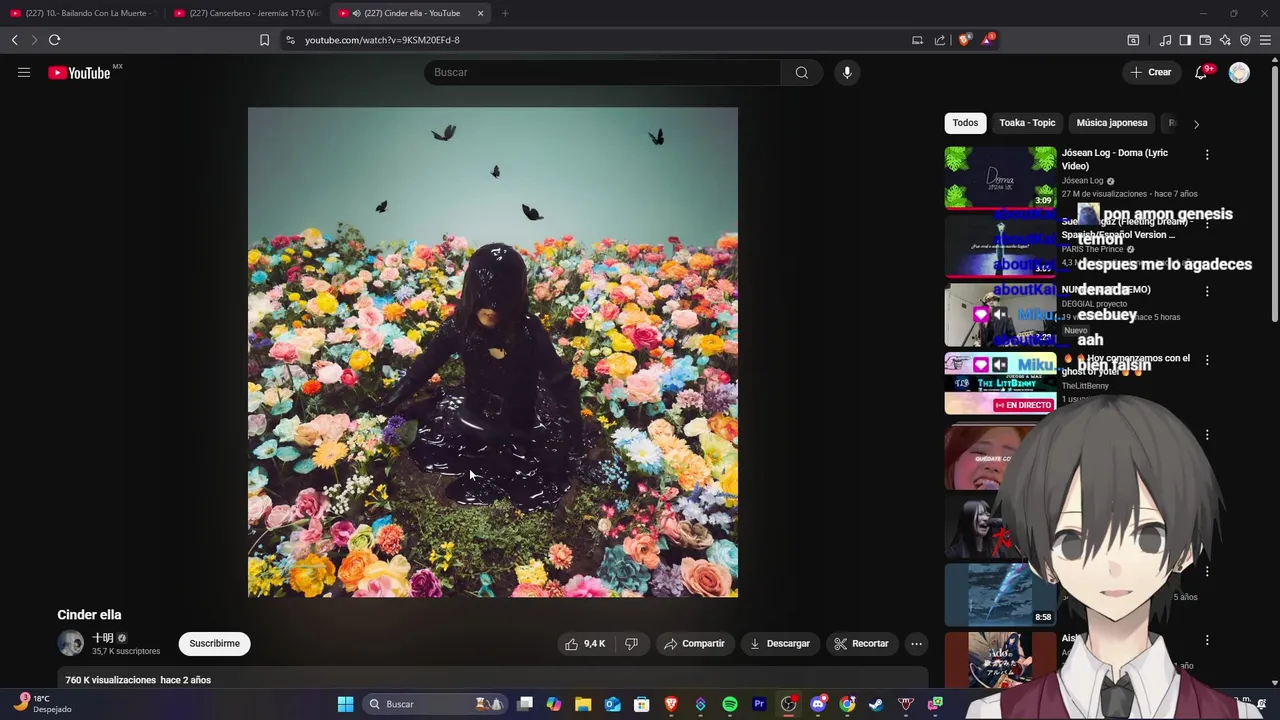Image resolution: width=1280 pixels, height=720 pixels.
Task: Open the Brave playlist music note icon
Action: (1165, 40)
